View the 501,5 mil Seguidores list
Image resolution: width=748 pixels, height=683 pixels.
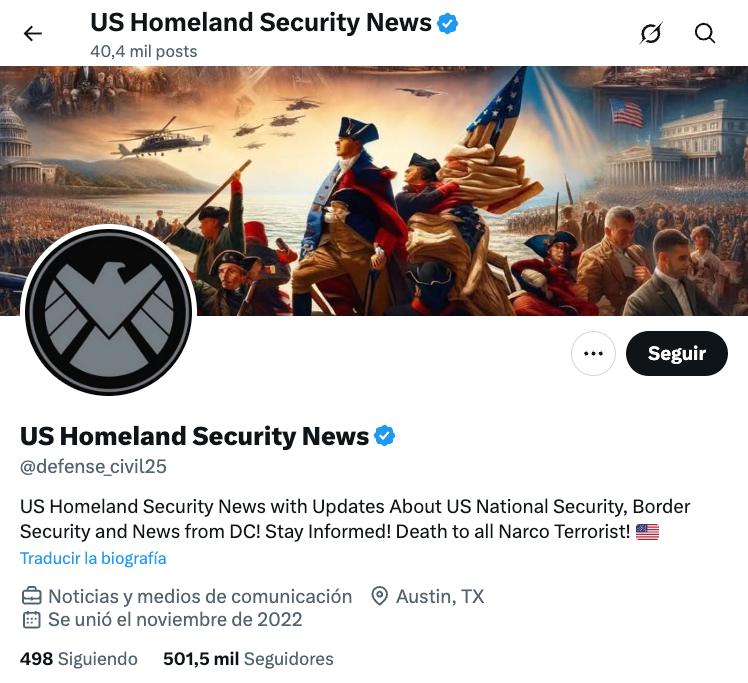tap(248, 659)
